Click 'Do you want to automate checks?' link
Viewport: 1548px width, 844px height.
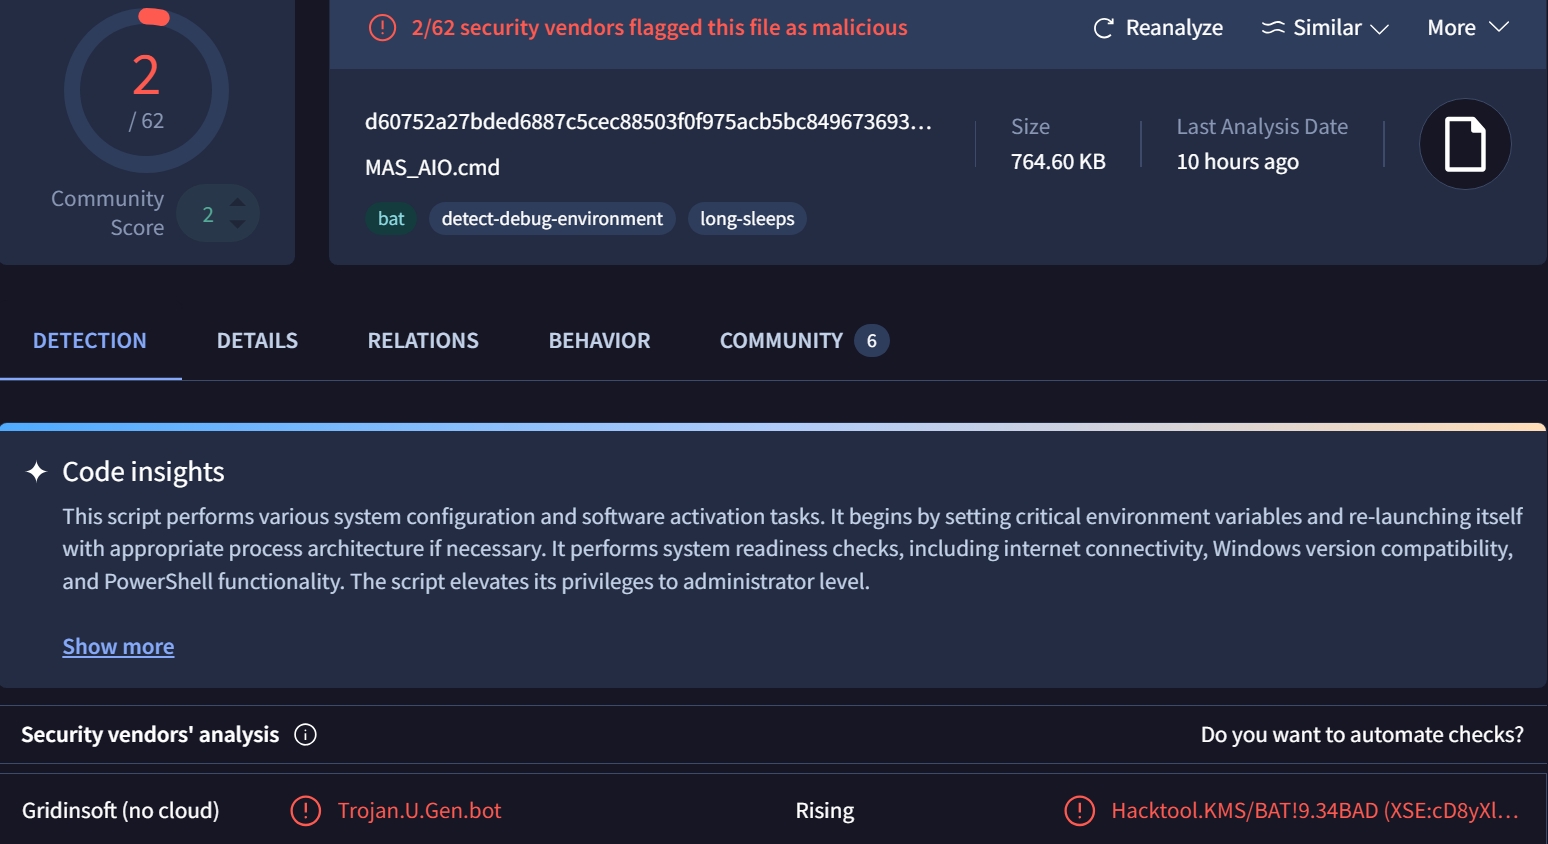(1362, 735)
